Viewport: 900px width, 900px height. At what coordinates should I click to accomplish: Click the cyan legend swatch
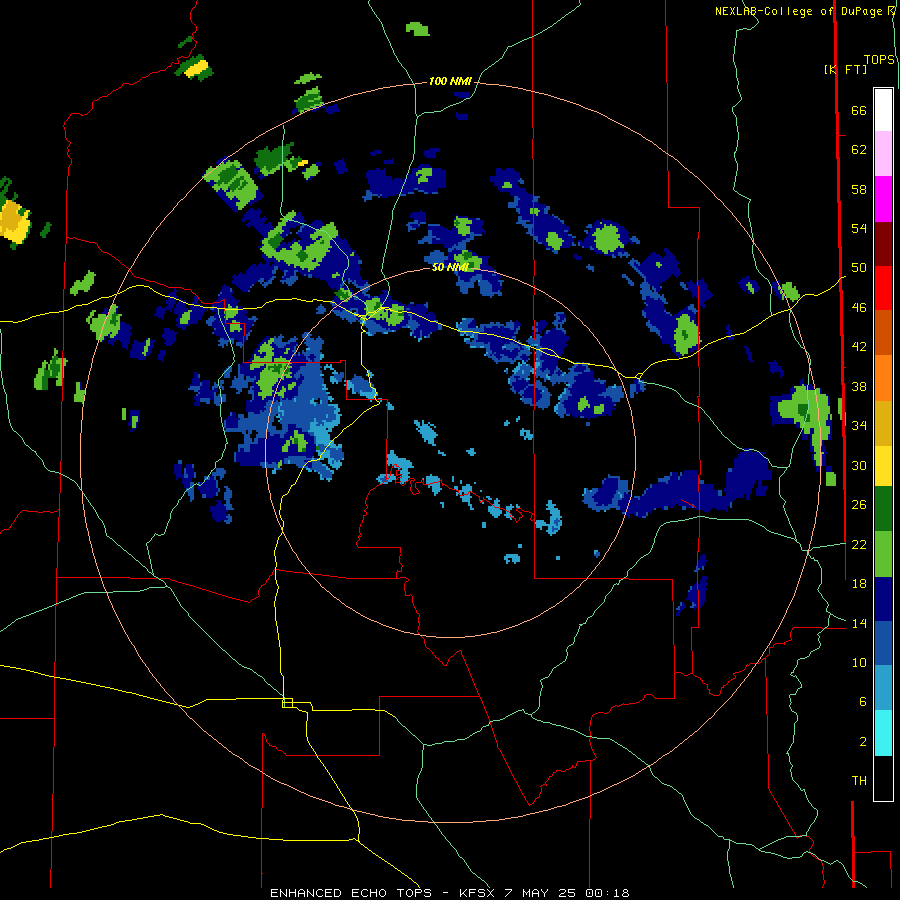coord(883,733)
